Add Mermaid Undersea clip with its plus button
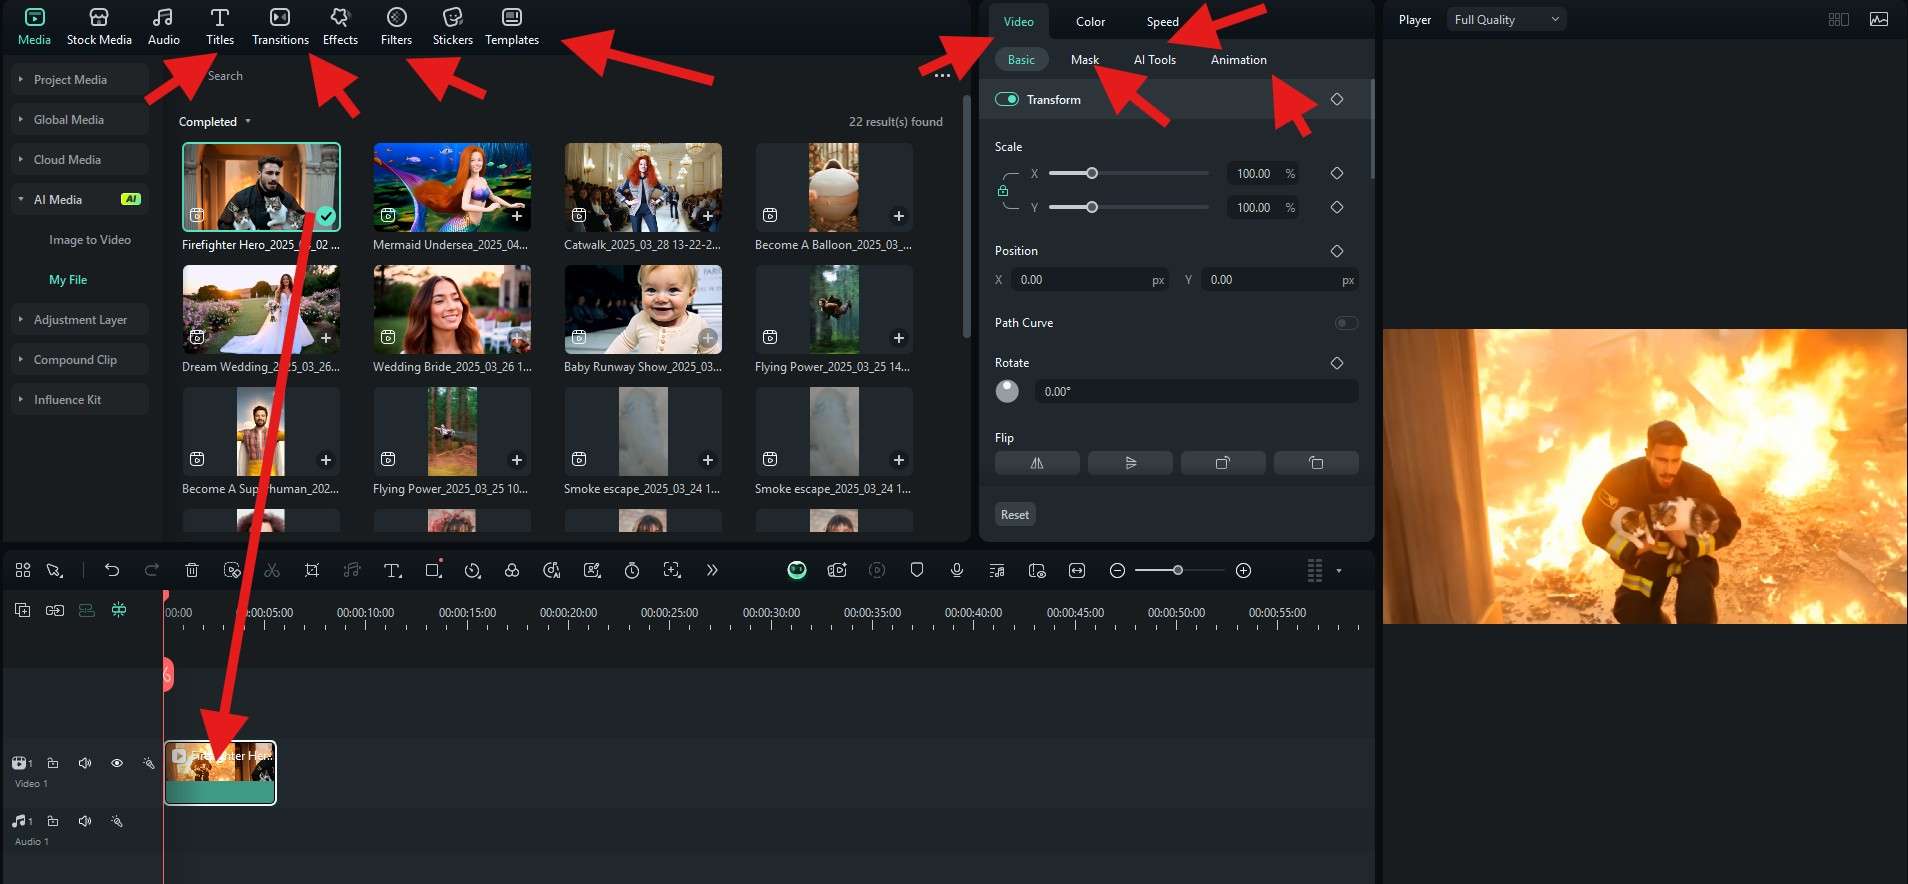This screenshot has height=884, width=1908. click(517, 216)
